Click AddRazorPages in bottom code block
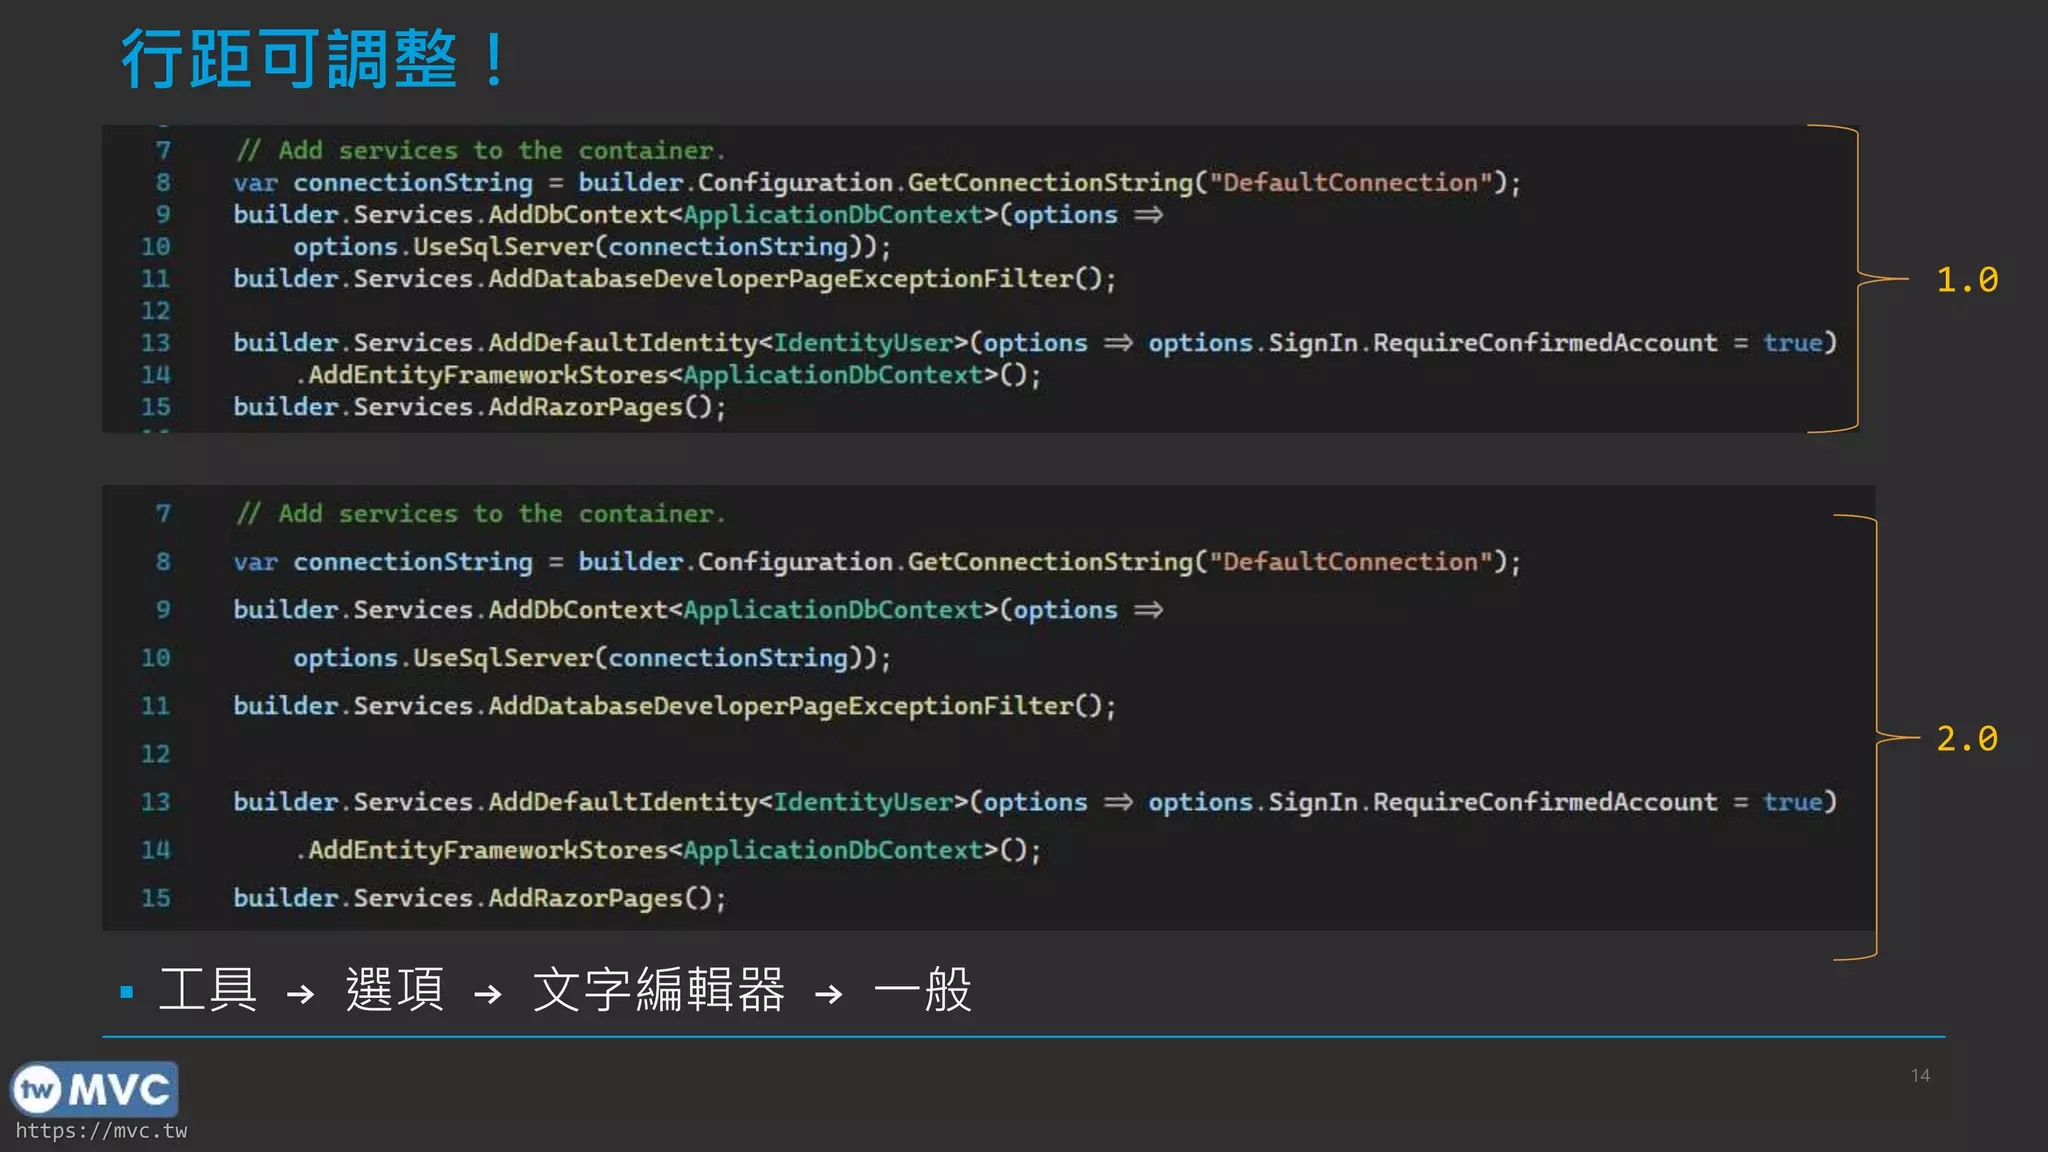This screenshot has width=2048, height=1152. pos(584,898)
